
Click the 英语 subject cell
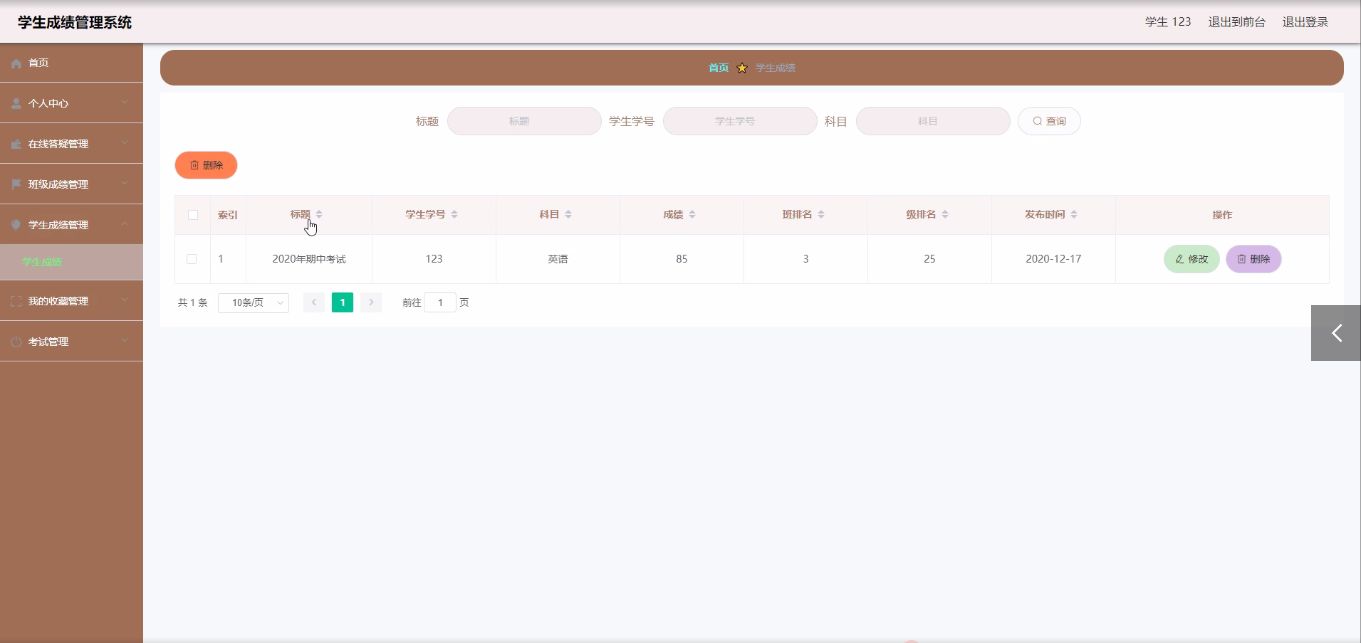(557, 259)
